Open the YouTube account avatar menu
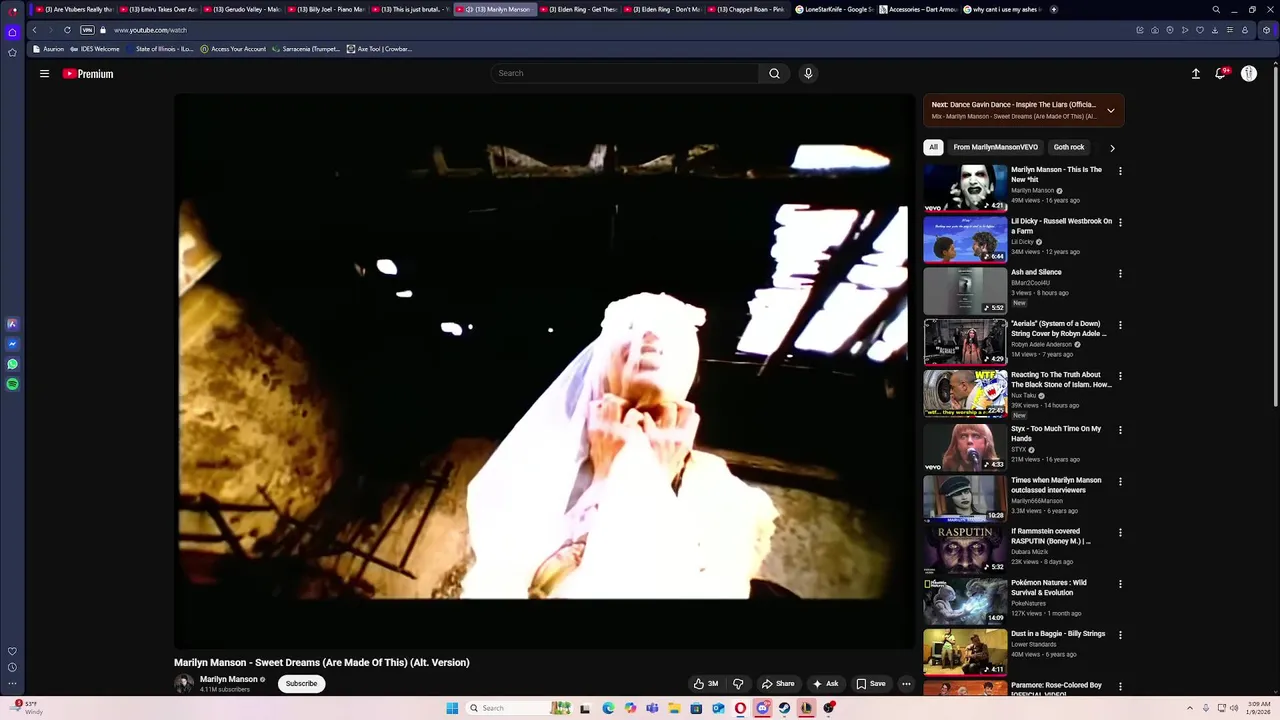 [1249, 73]
